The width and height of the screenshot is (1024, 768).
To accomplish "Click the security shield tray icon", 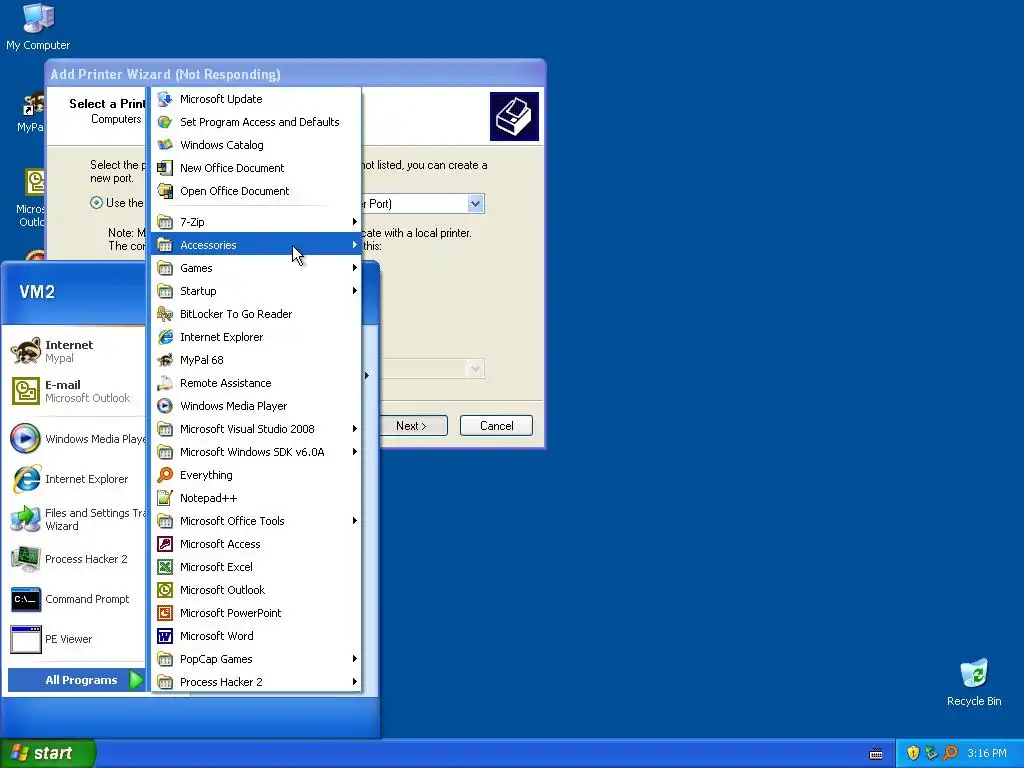I will [x=913, y=753].
